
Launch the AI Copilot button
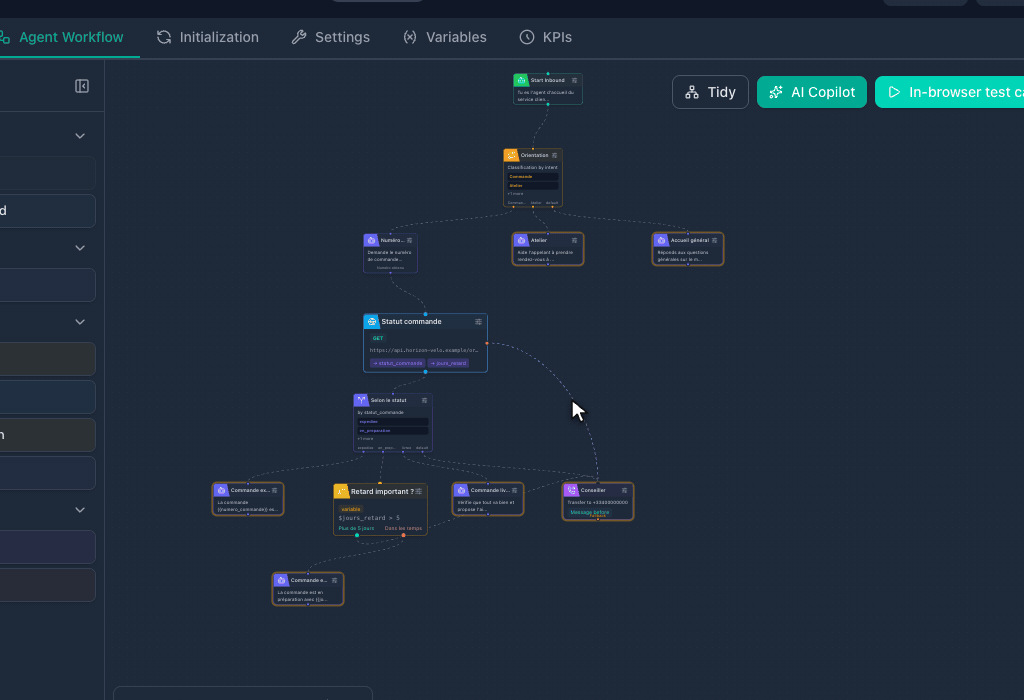pyautogui.click(x=812, y=92)
